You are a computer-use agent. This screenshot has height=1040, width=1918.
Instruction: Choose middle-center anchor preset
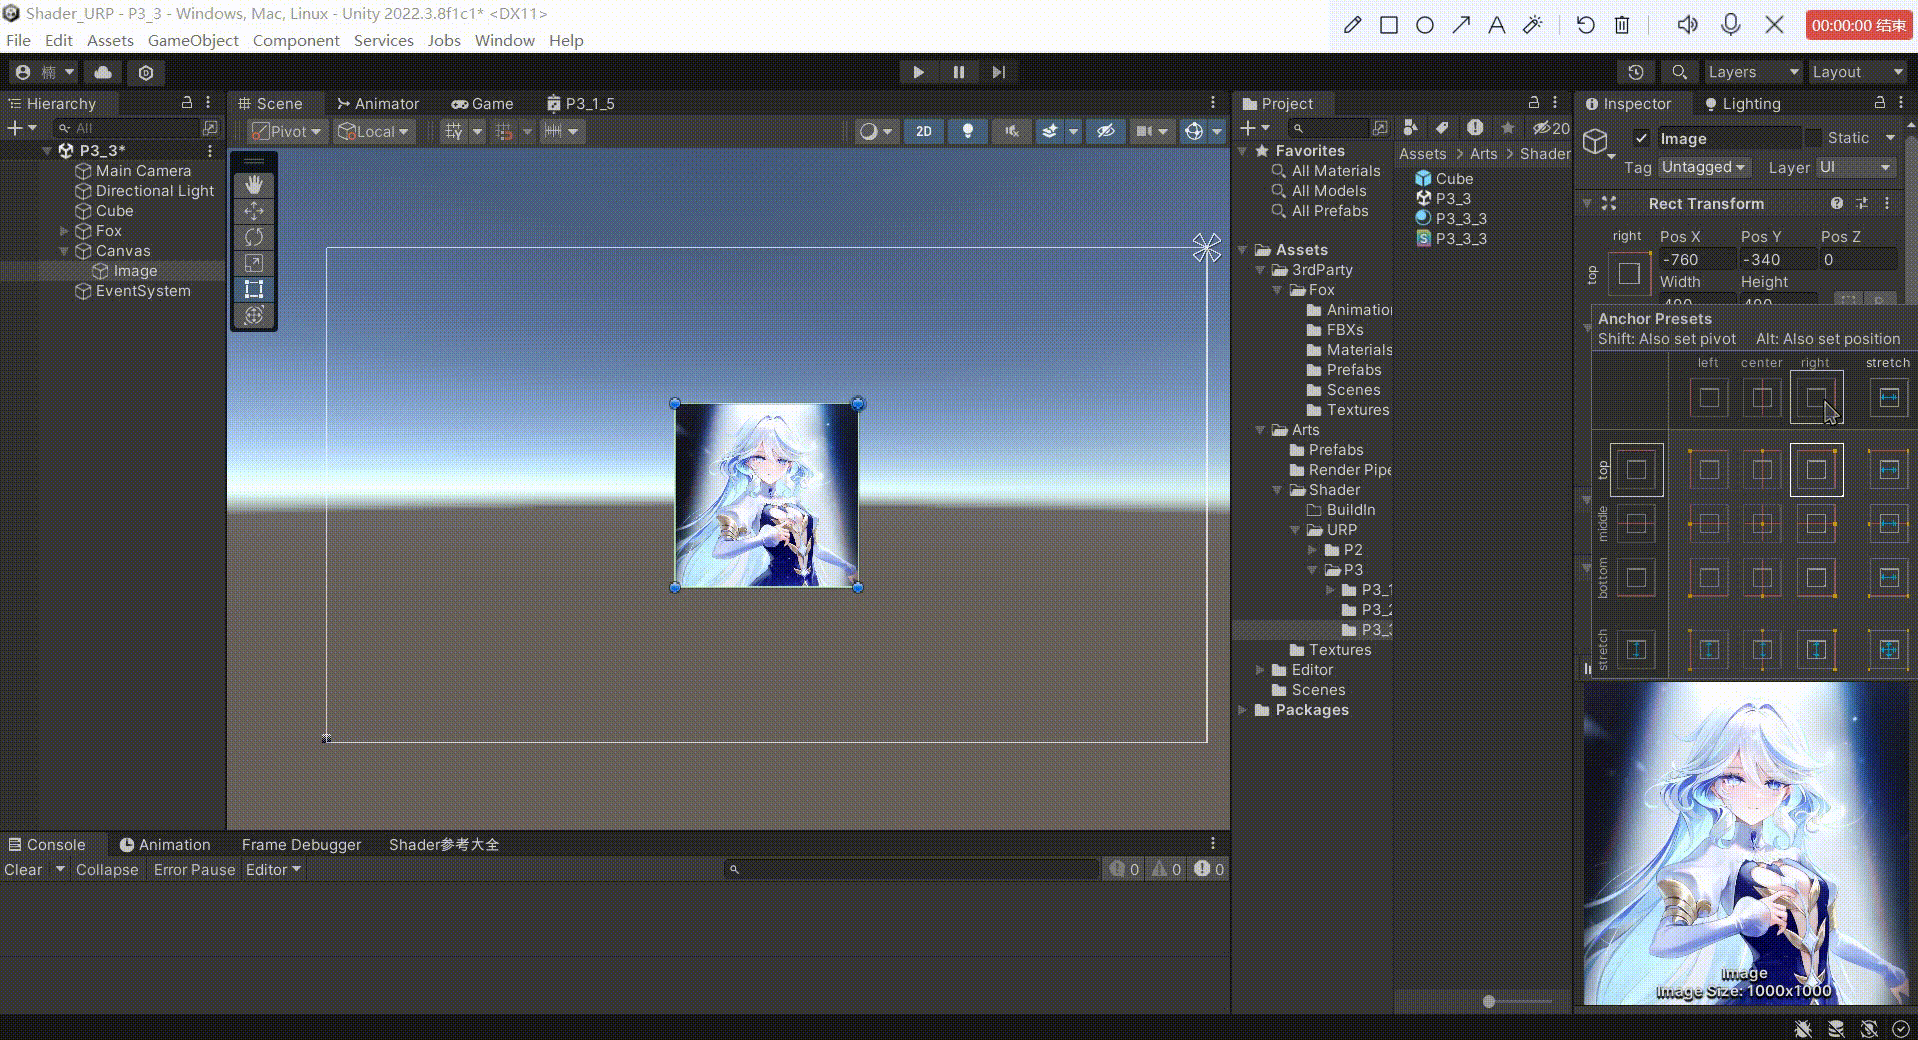1762,523
